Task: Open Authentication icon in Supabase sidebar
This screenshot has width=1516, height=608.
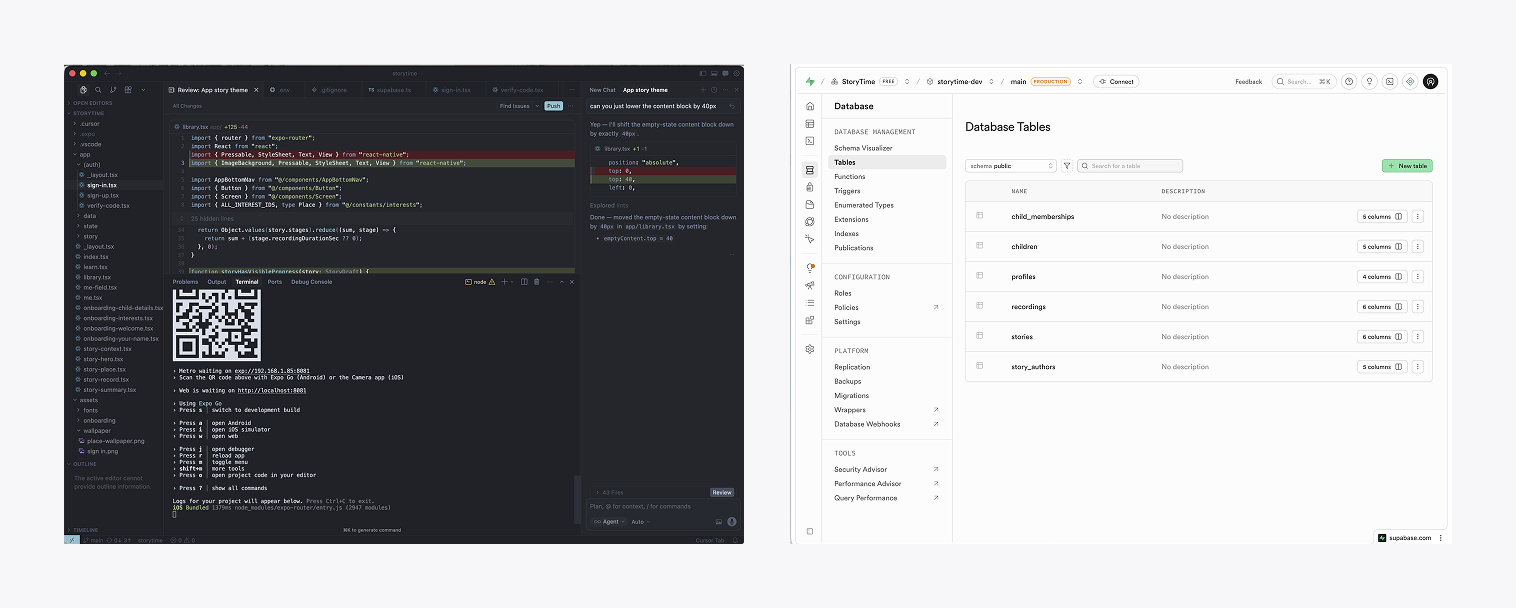Action: pos(810,187)
